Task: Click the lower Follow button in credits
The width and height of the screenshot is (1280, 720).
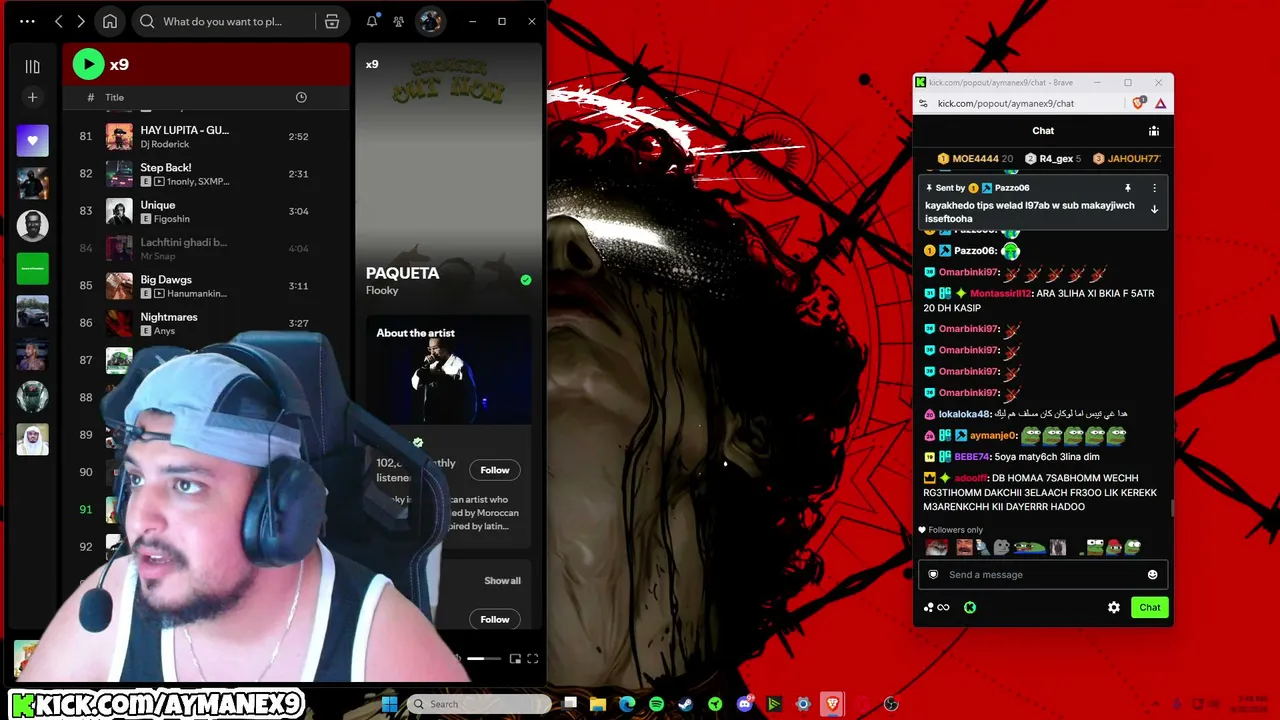Action: 495,619
